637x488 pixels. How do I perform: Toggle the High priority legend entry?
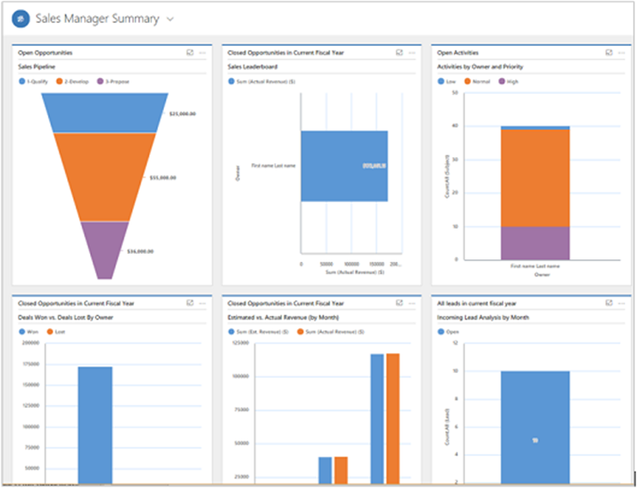click(x=508, y=81)
